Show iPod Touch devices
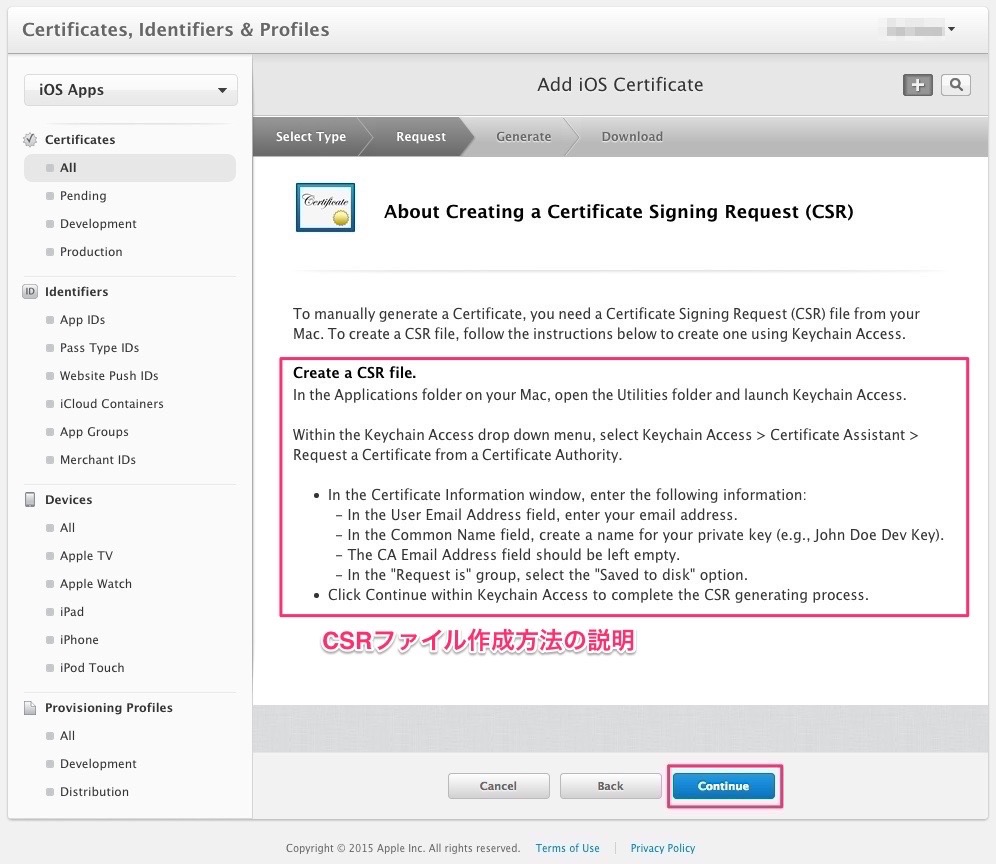The image size is (996, 864). 91,667
